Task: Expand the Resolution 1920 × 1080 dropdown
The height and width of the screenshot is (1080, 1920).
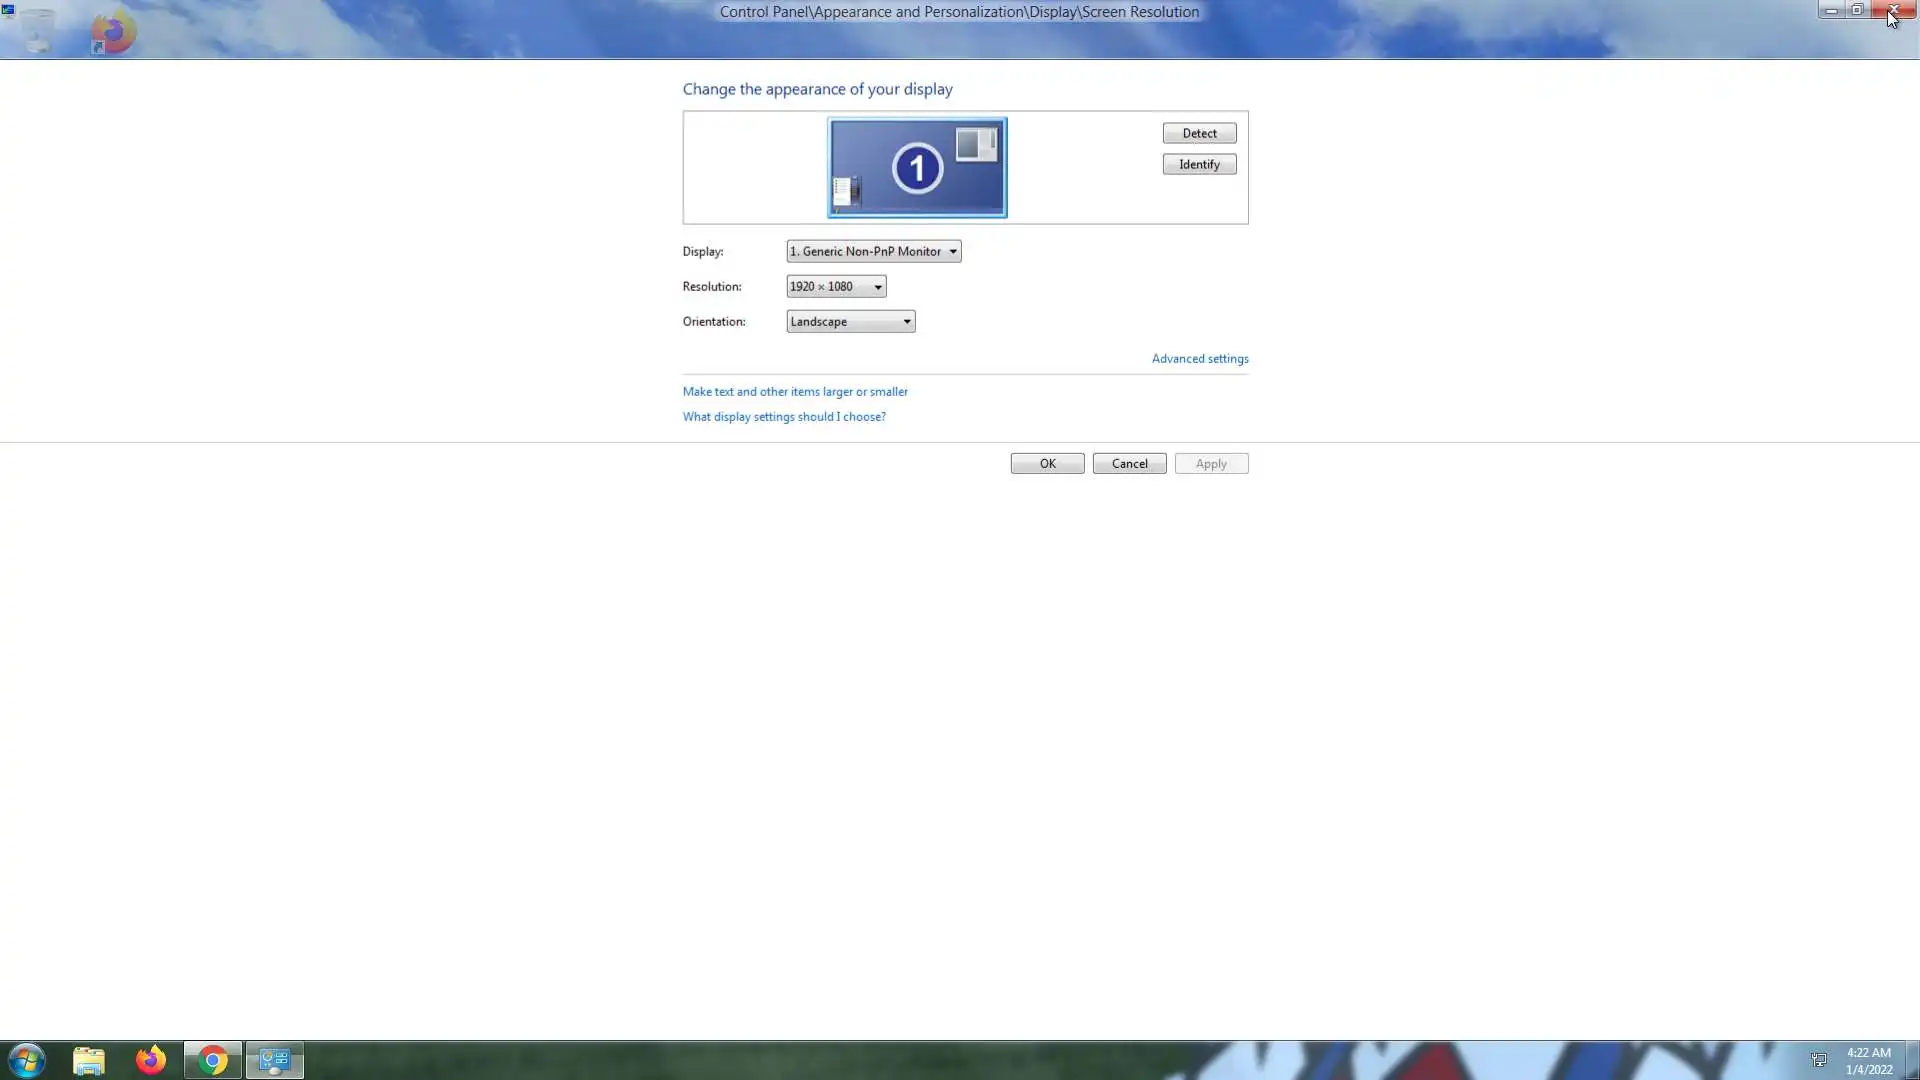Action: pos(836,287)
